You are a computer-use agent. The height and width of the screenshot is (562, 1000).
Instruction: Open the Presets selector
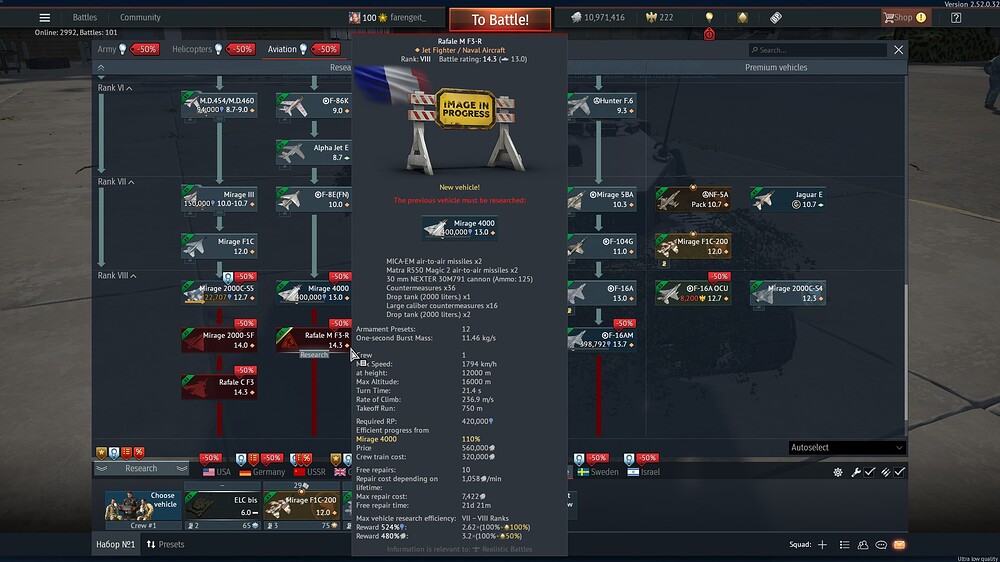pyautogui.click(x=165, y=545)
